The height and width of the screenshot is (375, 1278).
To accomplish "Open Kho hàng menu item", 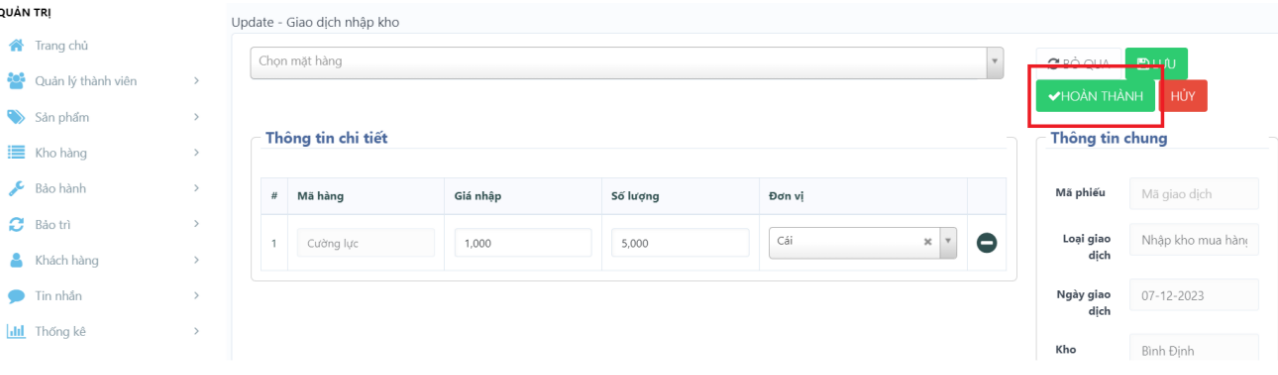I will coord(61,153).
